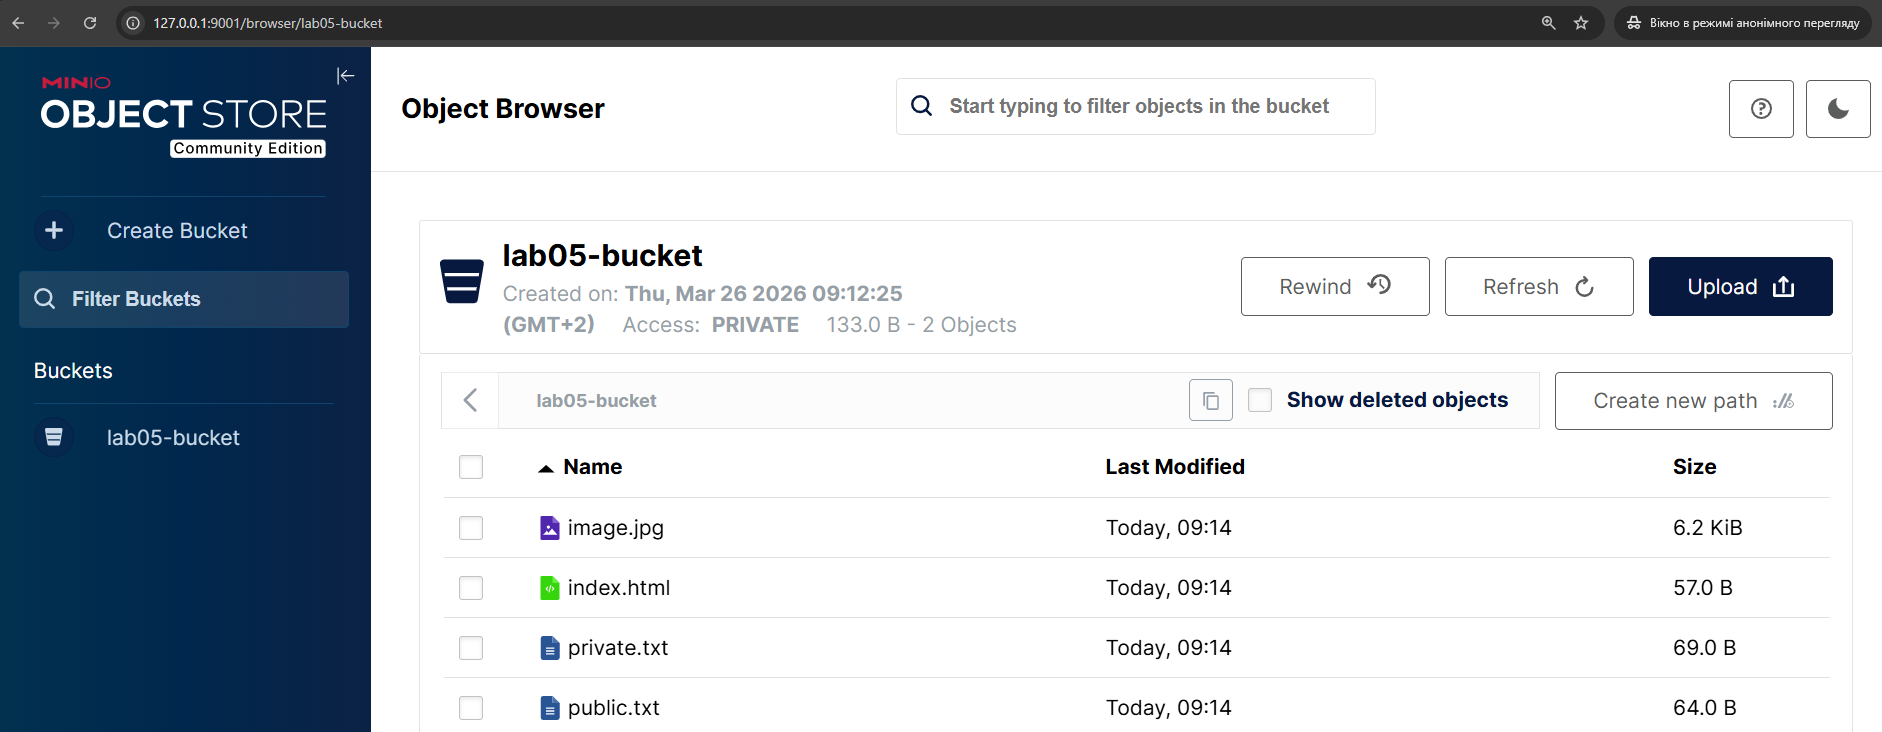Toggle dark mode moon icon
The image size is (1882, 732).
(x=1837, y=109)
